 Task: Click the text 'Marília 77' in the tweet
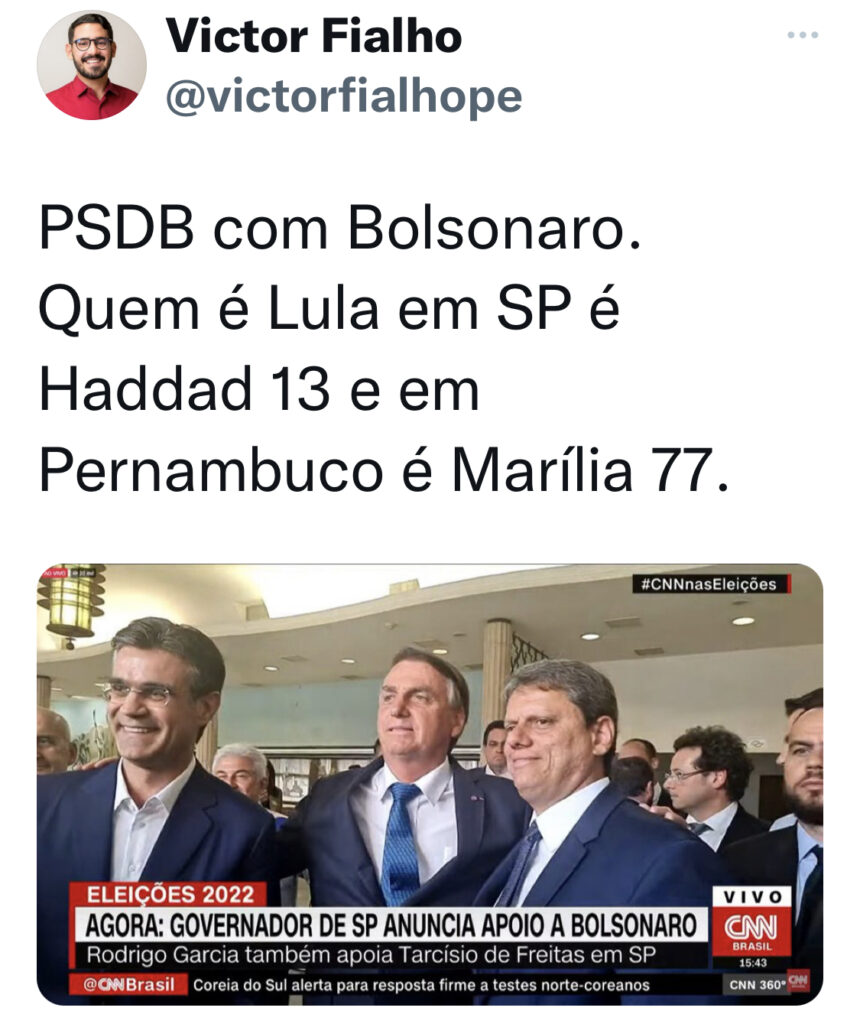tap(589, 470)
